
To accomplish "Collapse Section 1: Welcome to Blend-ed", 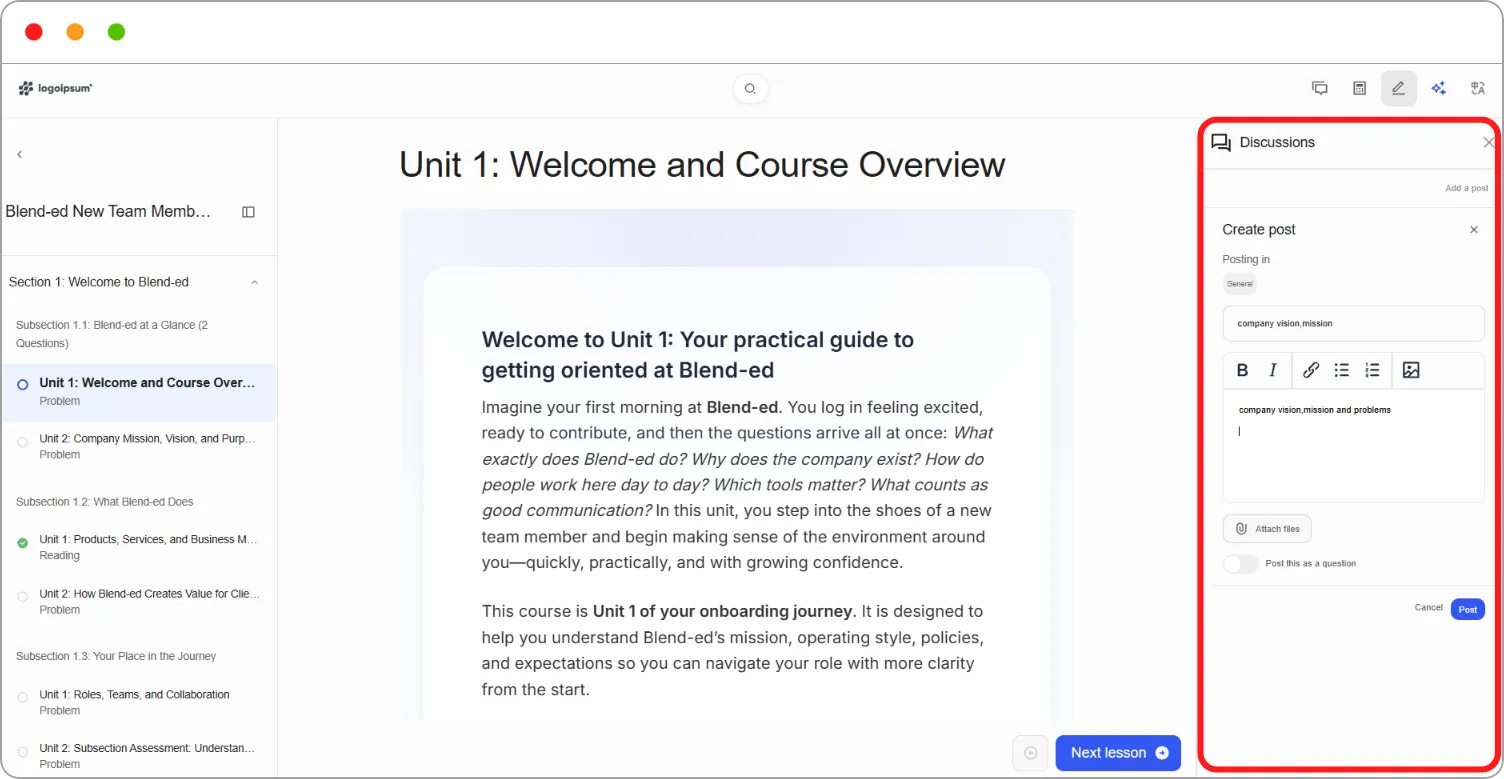I will click(x=254, y=282).
